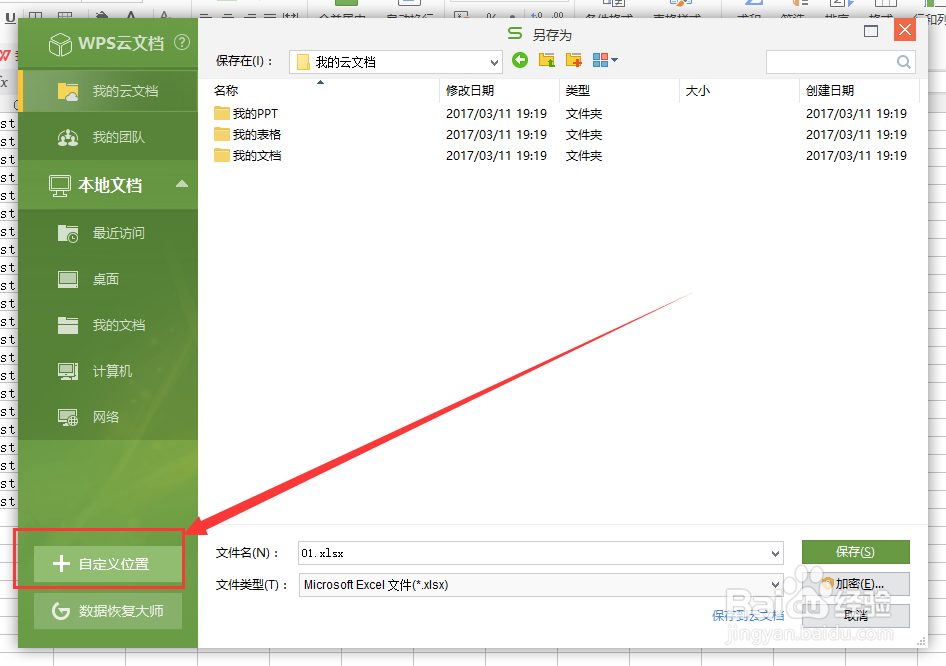Go up one folder level icon
Image resolution: width=946 pixels, height=666 pixels.
547,60
